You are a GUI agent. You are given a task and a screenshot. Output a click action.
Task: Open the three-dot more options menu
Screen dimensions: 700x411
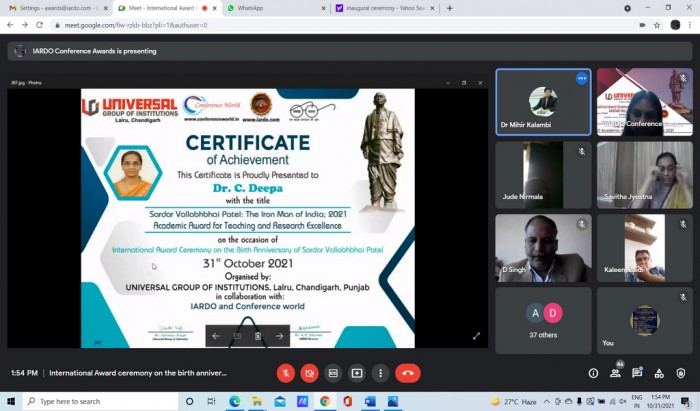click(380, 373)
